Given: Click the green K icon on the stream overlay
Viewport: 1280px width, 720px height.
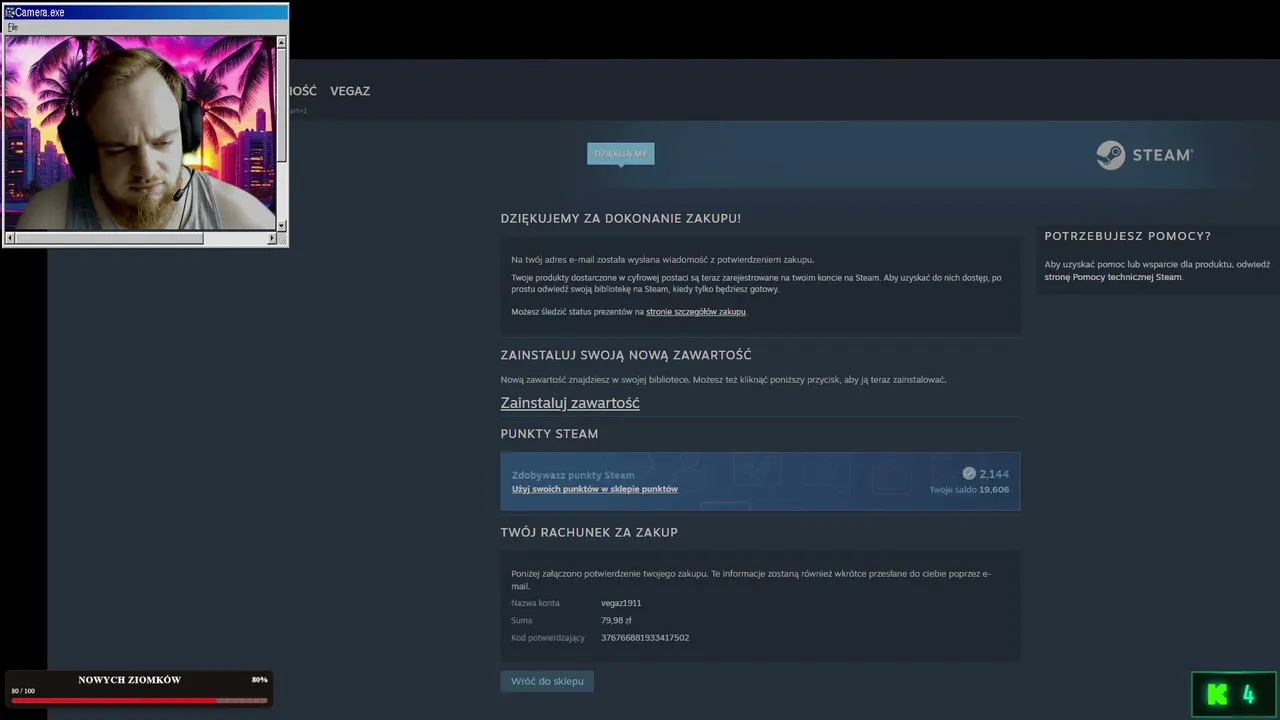Looking at the screenshot, I should tap(1217, 694).
